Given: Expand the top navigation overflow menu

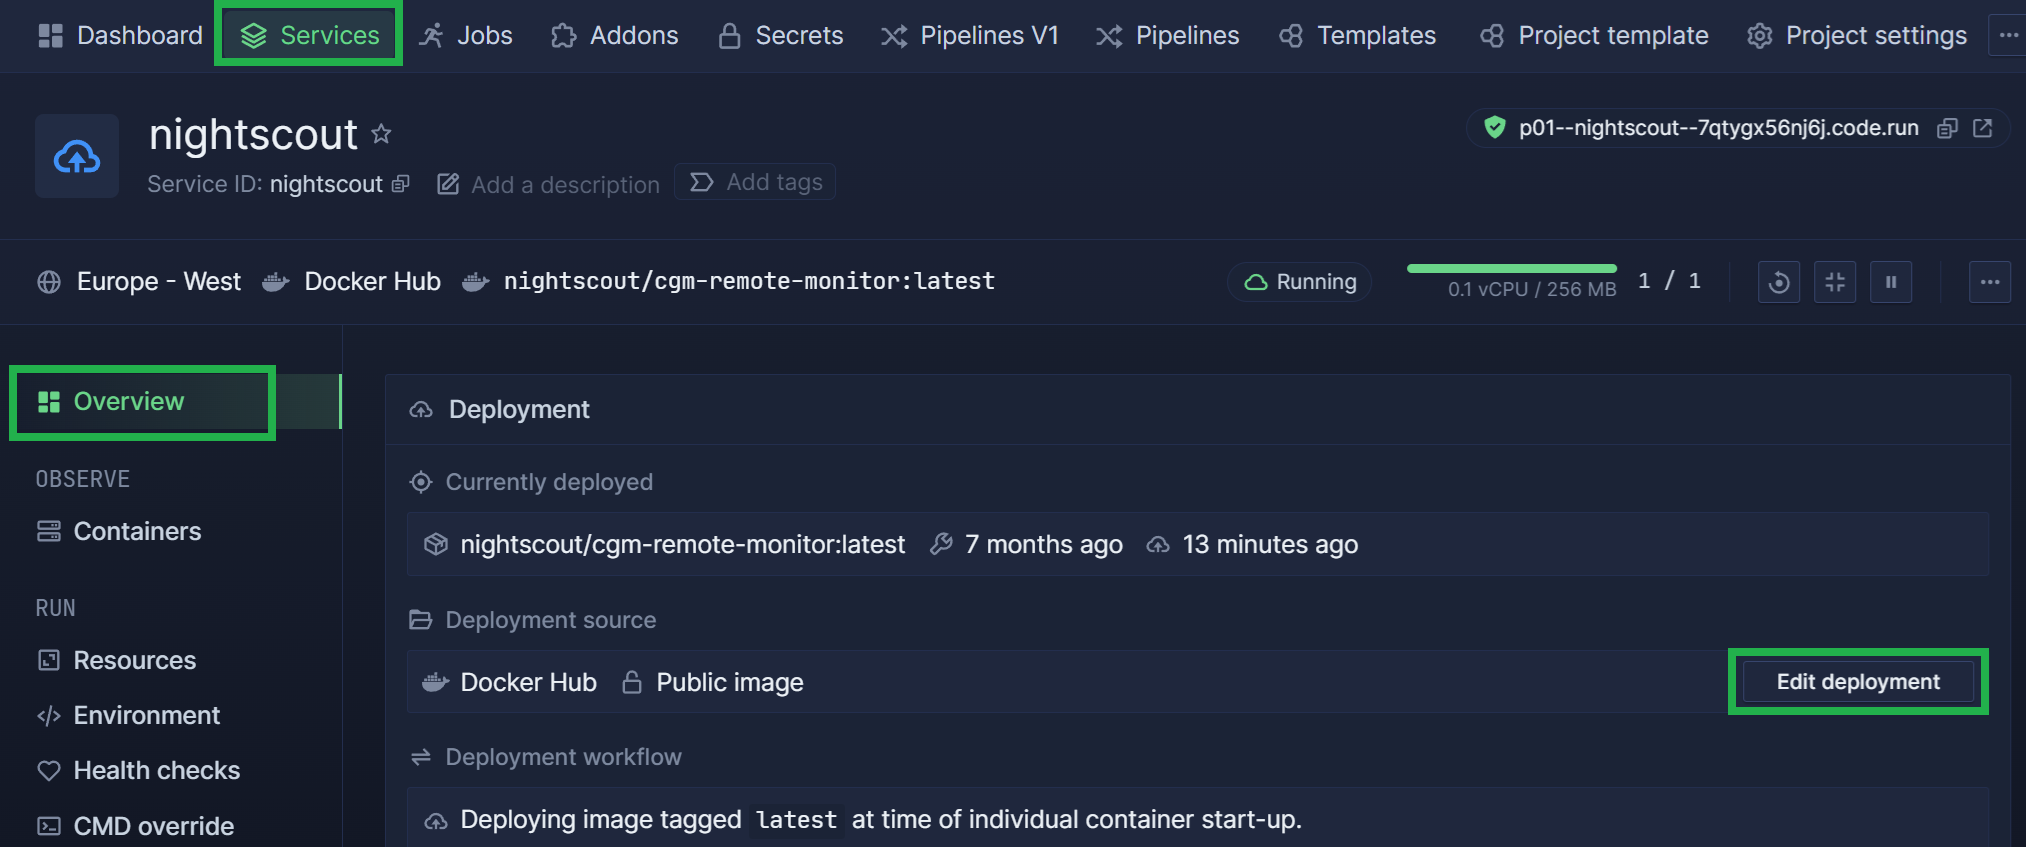Looking at the screenshot, I should 2008,35.
